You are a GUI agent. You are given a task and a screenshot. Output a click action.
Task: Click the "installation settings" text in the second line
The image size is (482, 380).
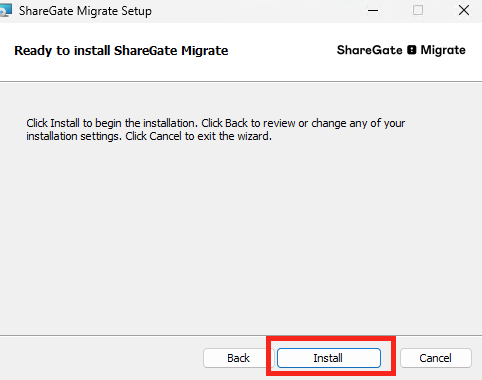[x=74, y=136]
